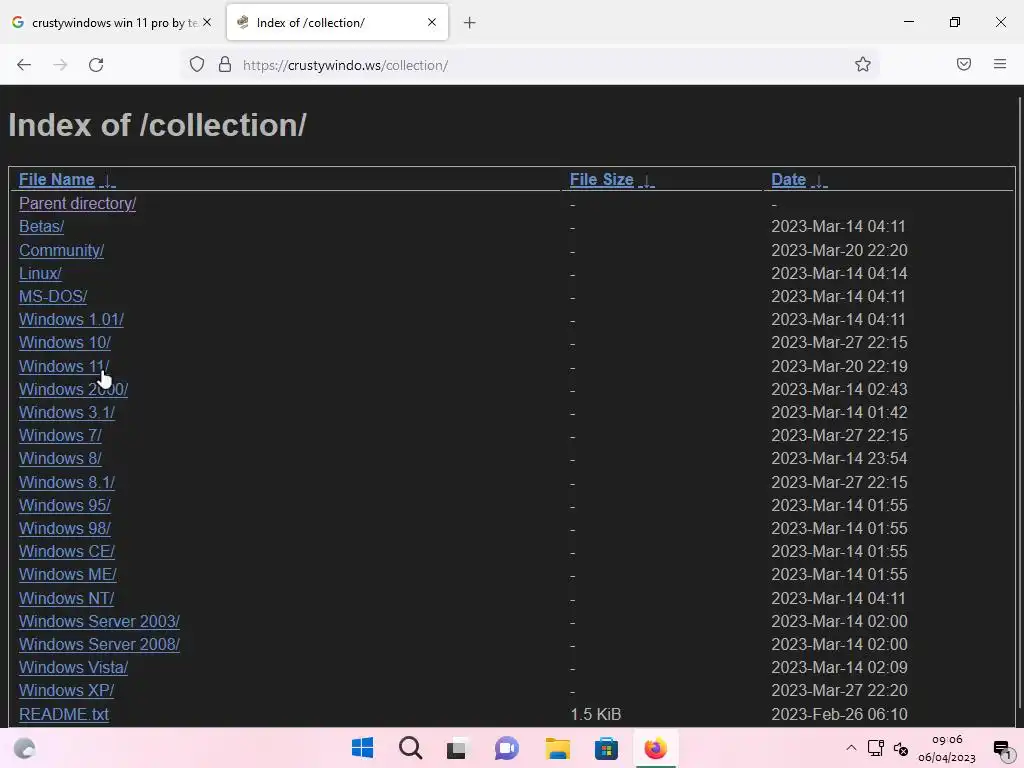Viewport: 1024px width, 768px height.
Task: Open the Windows 8/ folder link
Action: (x=60, y=458)
